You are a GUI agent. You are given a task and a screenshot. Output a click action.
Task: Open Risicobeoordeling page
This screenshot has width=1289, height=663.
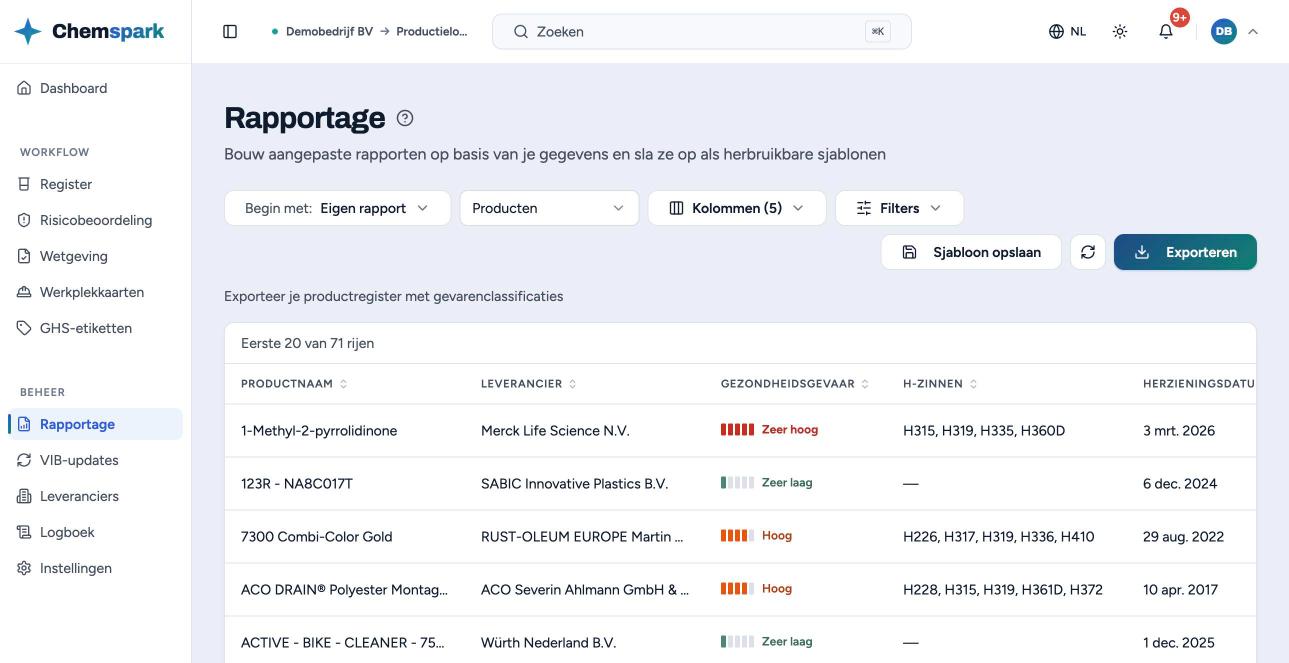(95, 220)
